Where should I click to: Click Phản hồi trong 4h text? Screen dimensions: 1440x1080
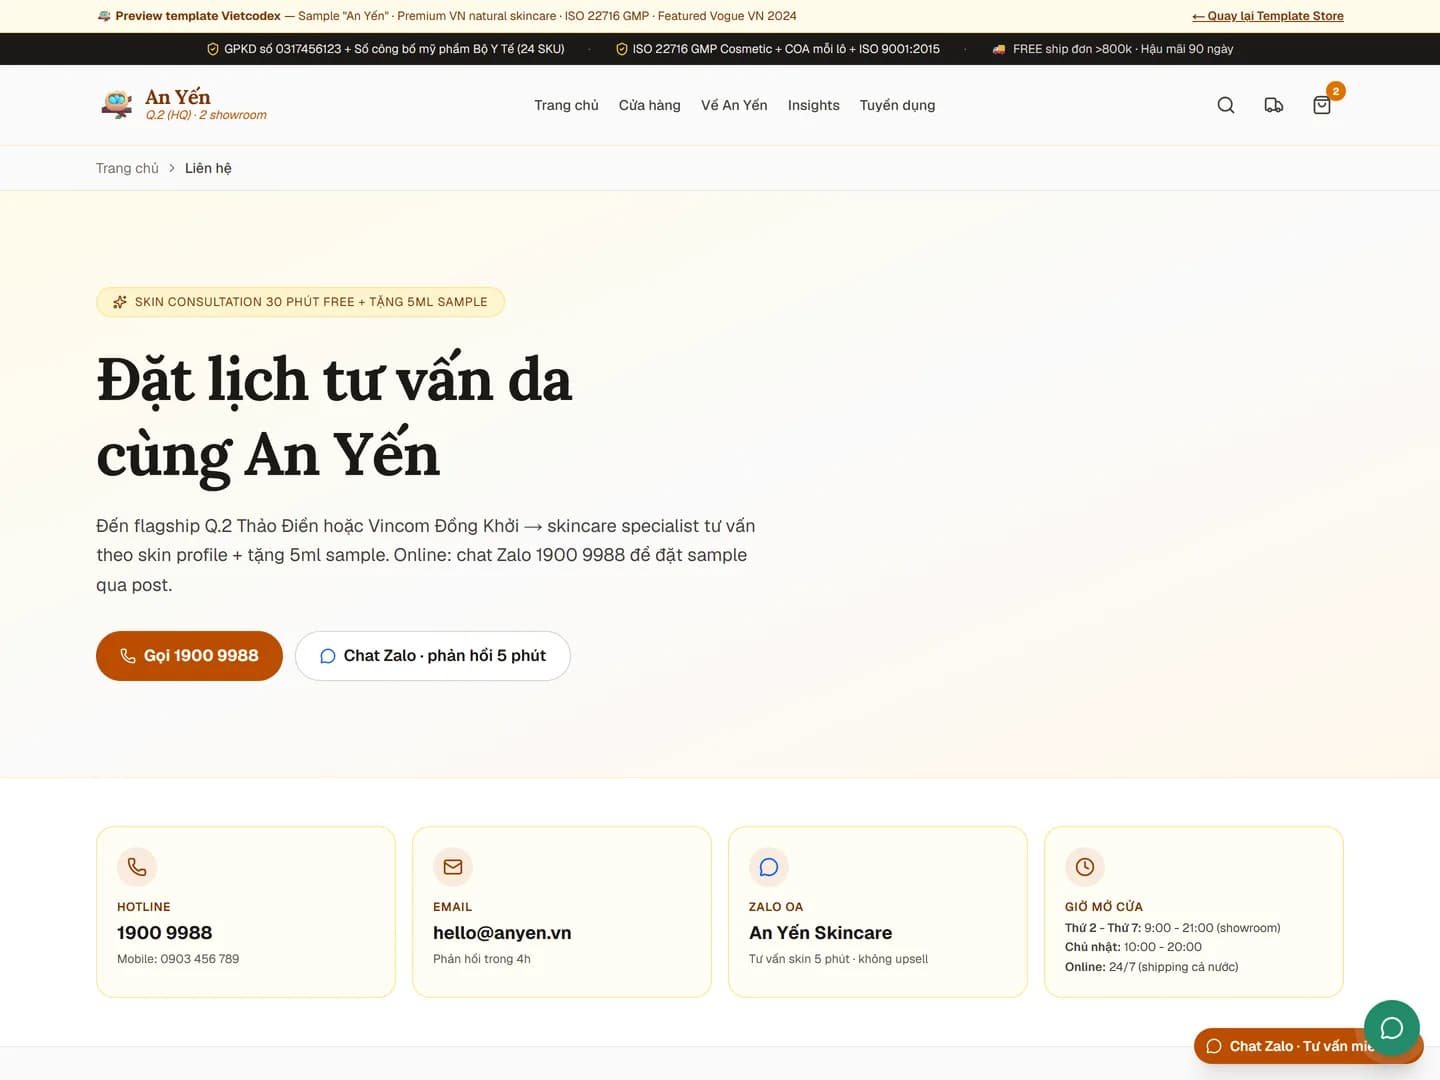pos(482,959)
